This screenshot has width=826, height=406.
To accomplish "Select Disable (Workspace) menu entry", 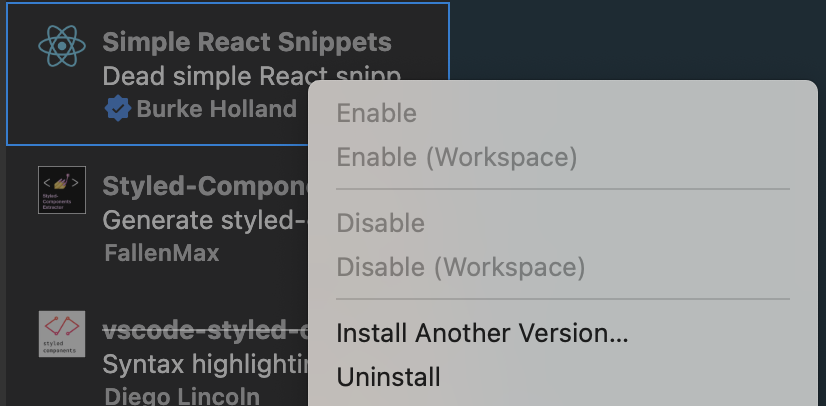I will (461, 267).
